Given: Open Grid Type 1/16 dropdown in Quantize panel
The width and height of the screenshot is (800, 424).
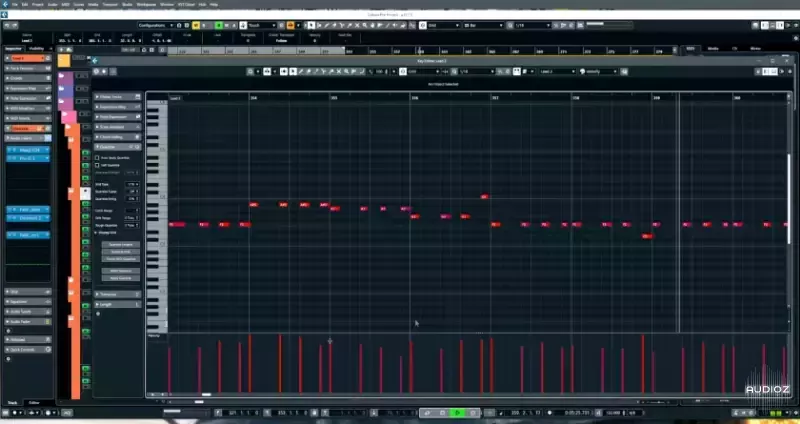Looking at the screenshot, I should click(x=133, y=184).
